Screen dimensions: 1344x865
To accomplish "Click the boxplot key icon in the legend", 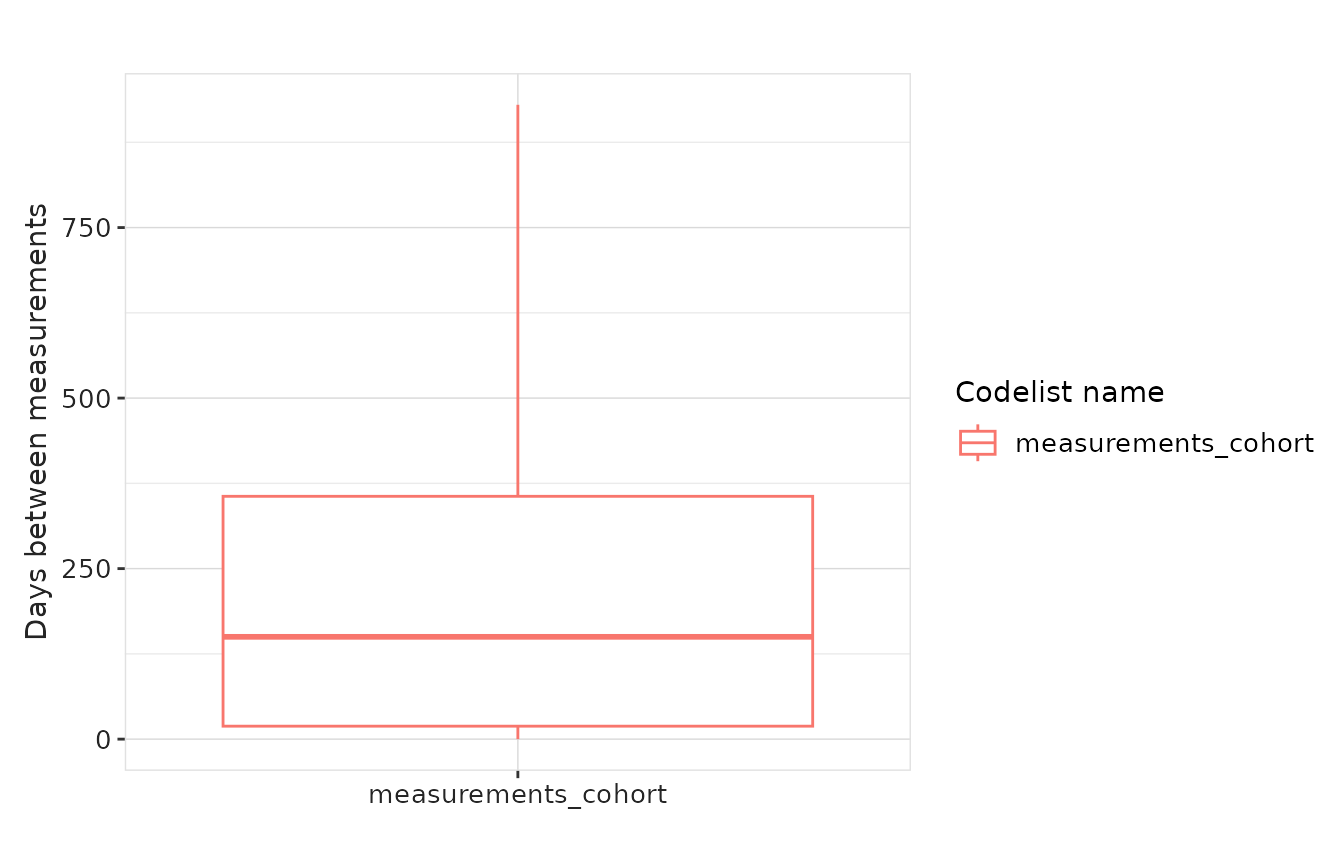I will 977,443.
